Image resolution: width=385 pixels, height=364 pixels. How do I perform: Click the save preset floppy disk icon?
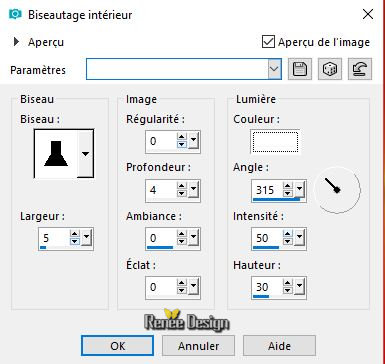300,69
